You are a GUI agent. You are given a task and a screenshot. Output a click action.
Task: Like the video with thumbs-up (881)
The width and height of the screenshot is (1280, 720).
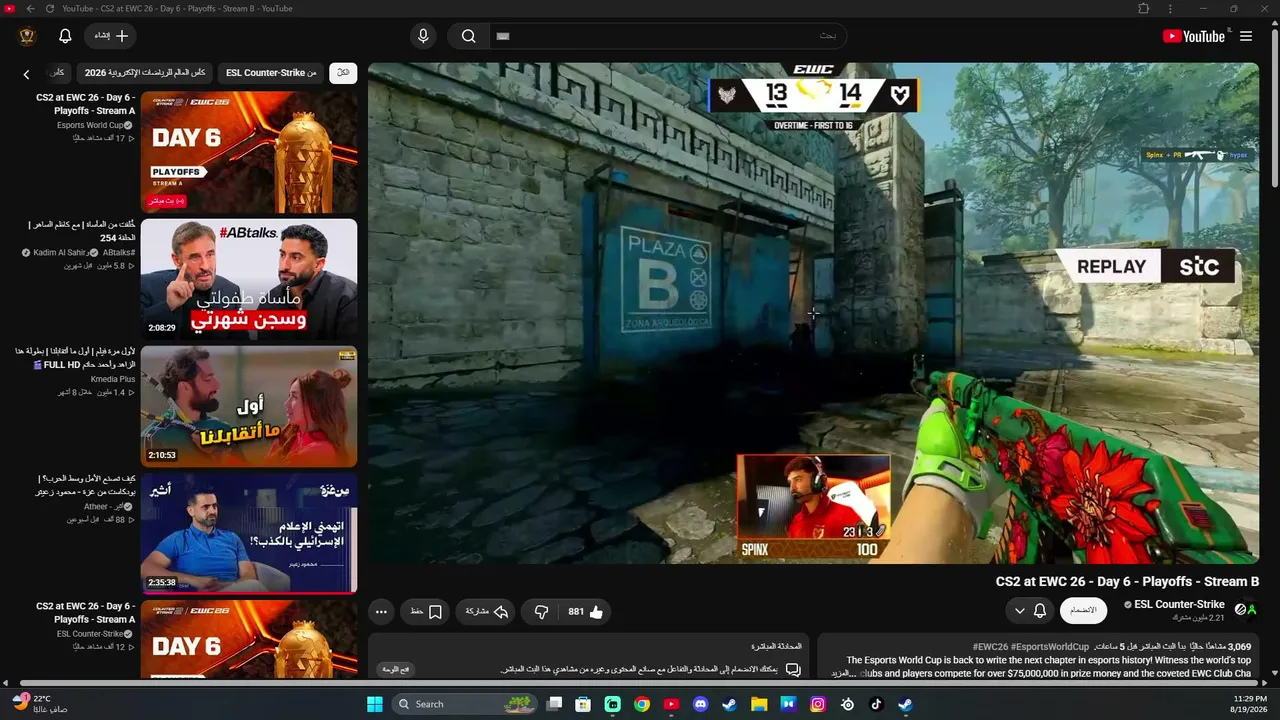point(585,612)
